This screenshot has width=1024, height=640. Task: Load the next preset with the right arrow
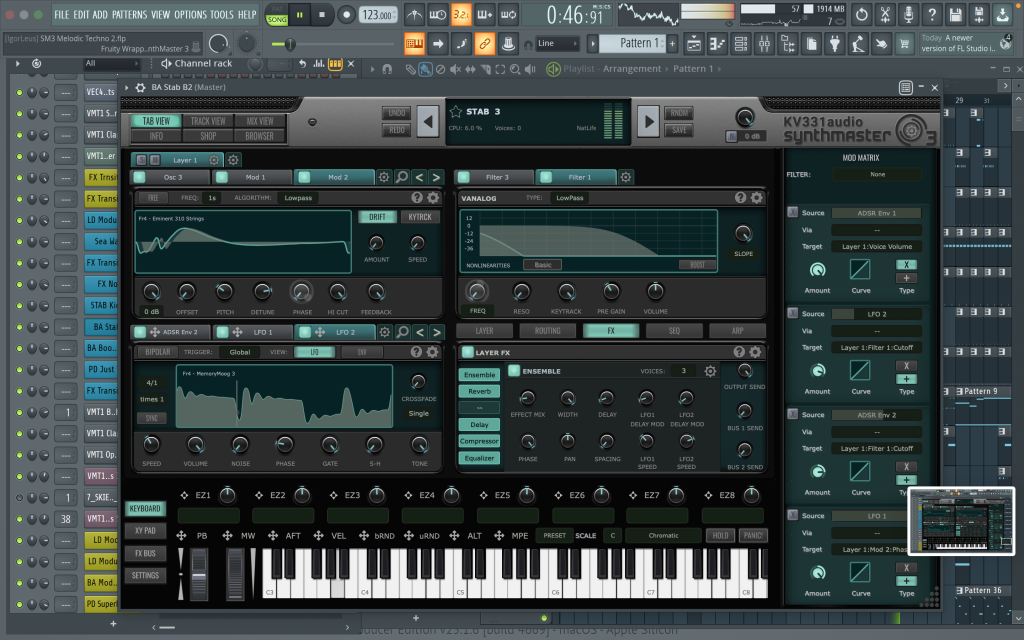[x=648, y=122]
